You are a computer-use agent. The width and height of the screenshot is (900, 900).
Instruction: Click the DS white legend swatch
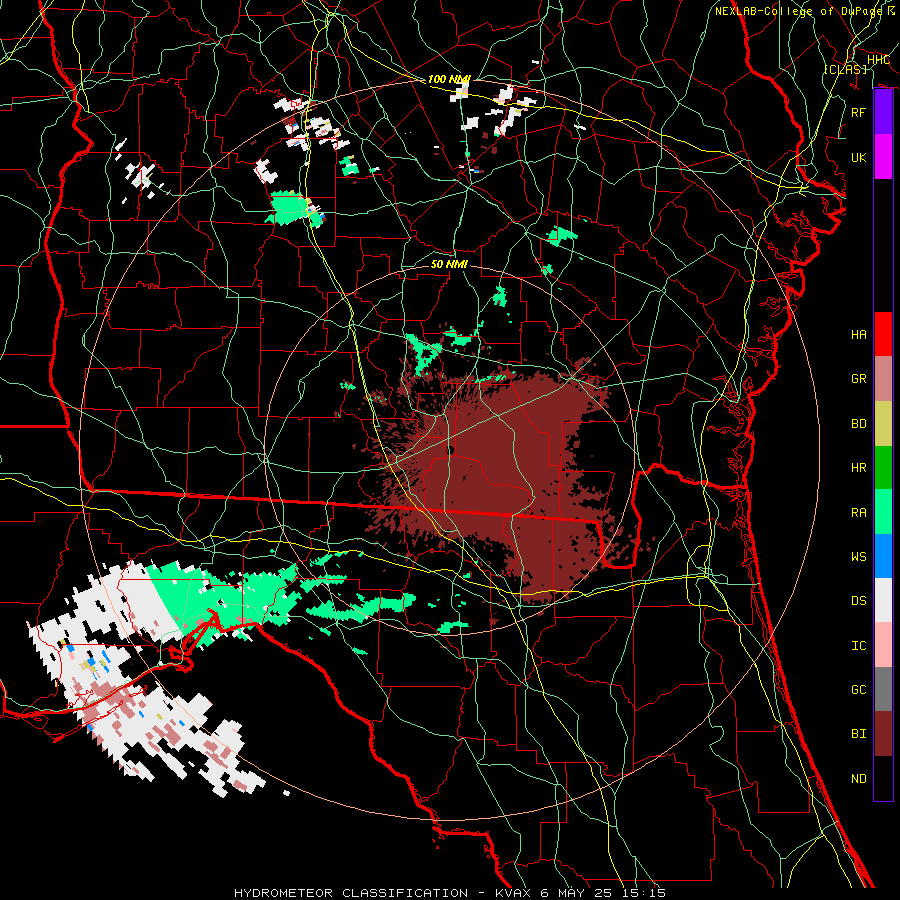[x=883, y=600]
